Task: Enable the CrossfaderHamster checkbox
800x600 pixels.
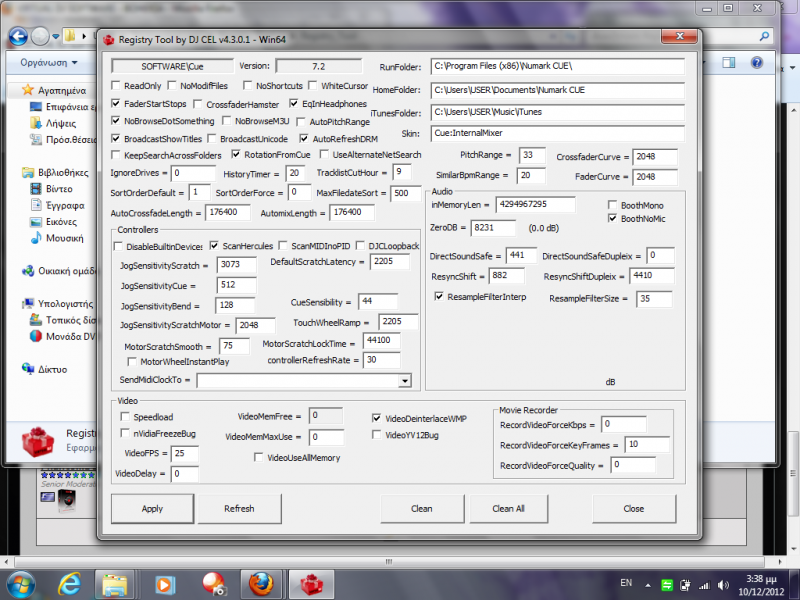Action: [x=198, y=104]
